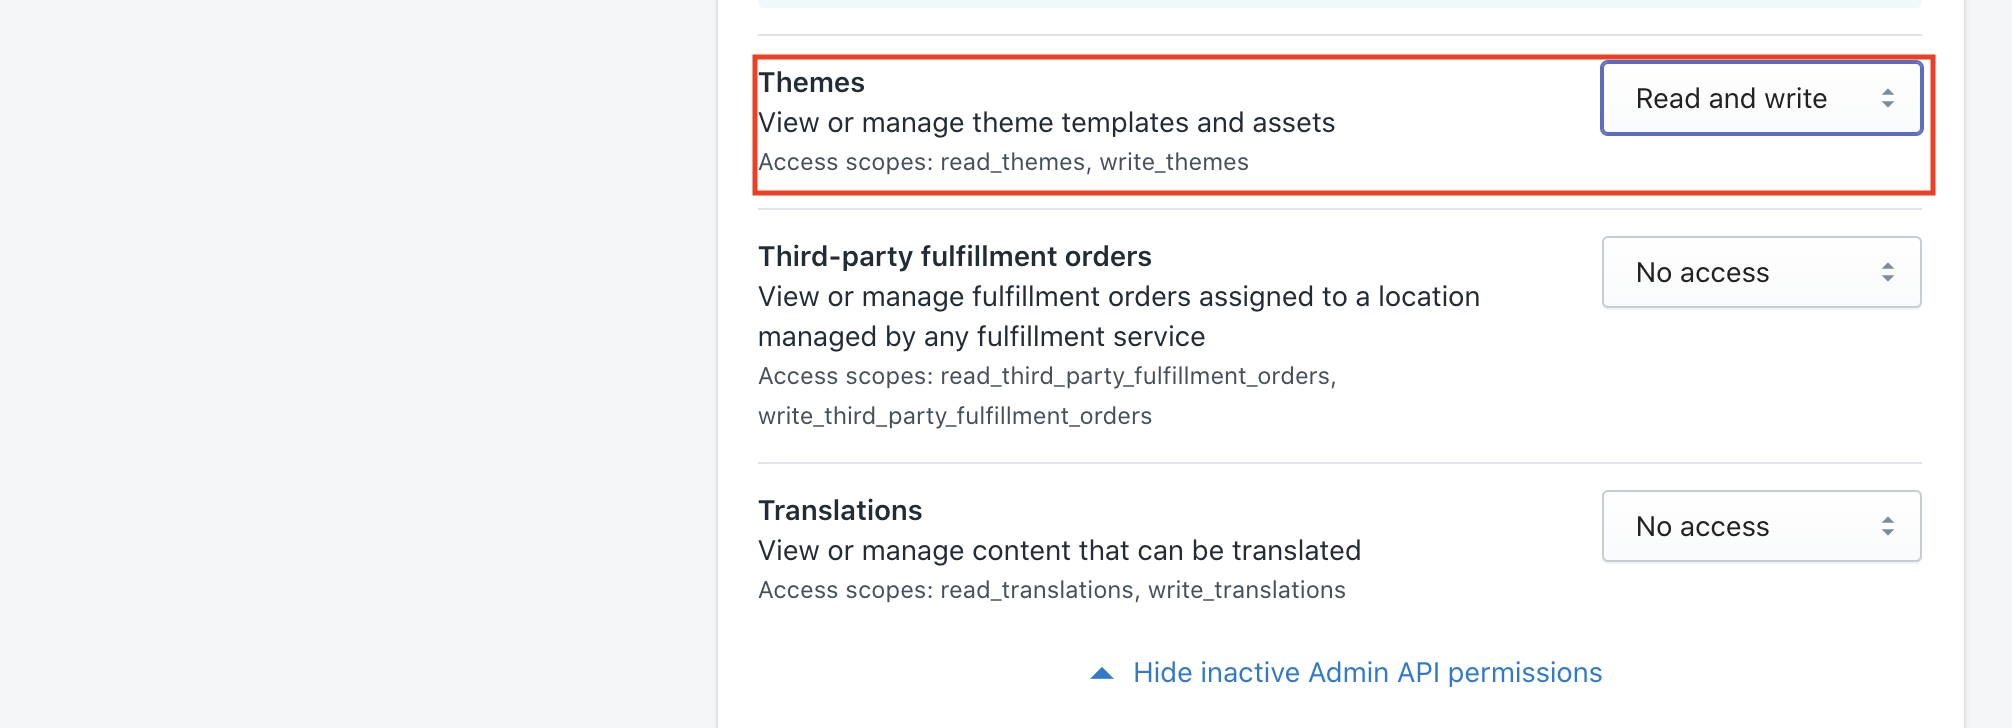Click Hide inactive Admin API permissions link
This screenshot has width=2012, height=728.
coord(1367,673)
